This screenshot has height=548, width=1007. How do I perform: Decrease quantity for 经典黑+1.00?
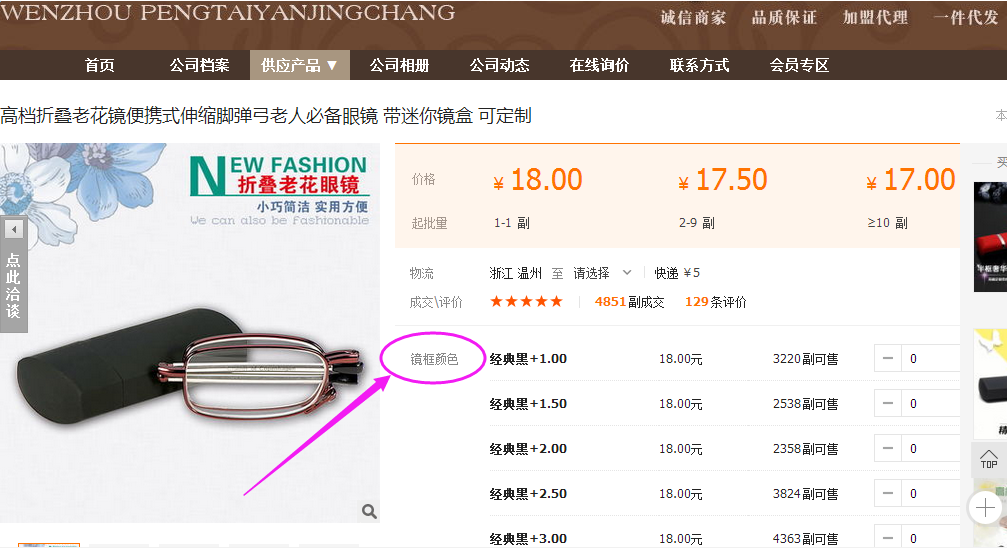click(888, 358)
